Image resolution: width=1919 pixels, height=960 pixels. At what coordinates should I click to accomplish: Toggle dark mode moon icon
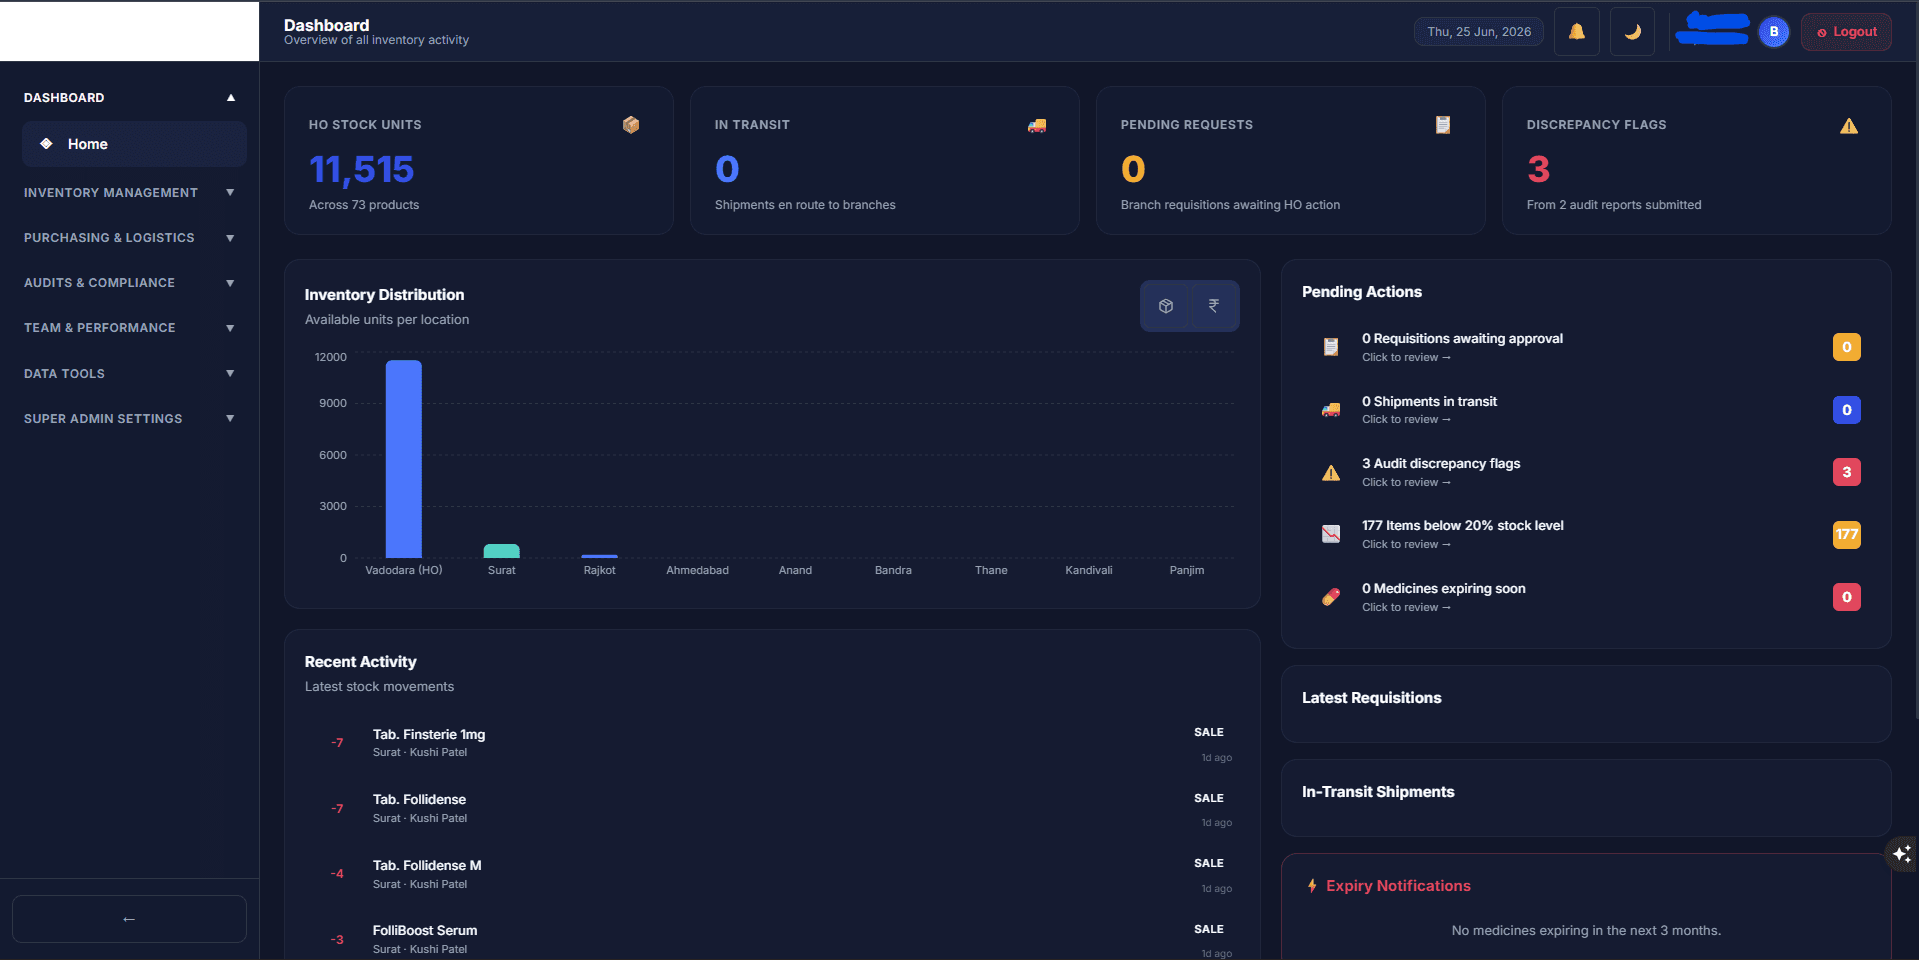click(x=1632, y=32)
